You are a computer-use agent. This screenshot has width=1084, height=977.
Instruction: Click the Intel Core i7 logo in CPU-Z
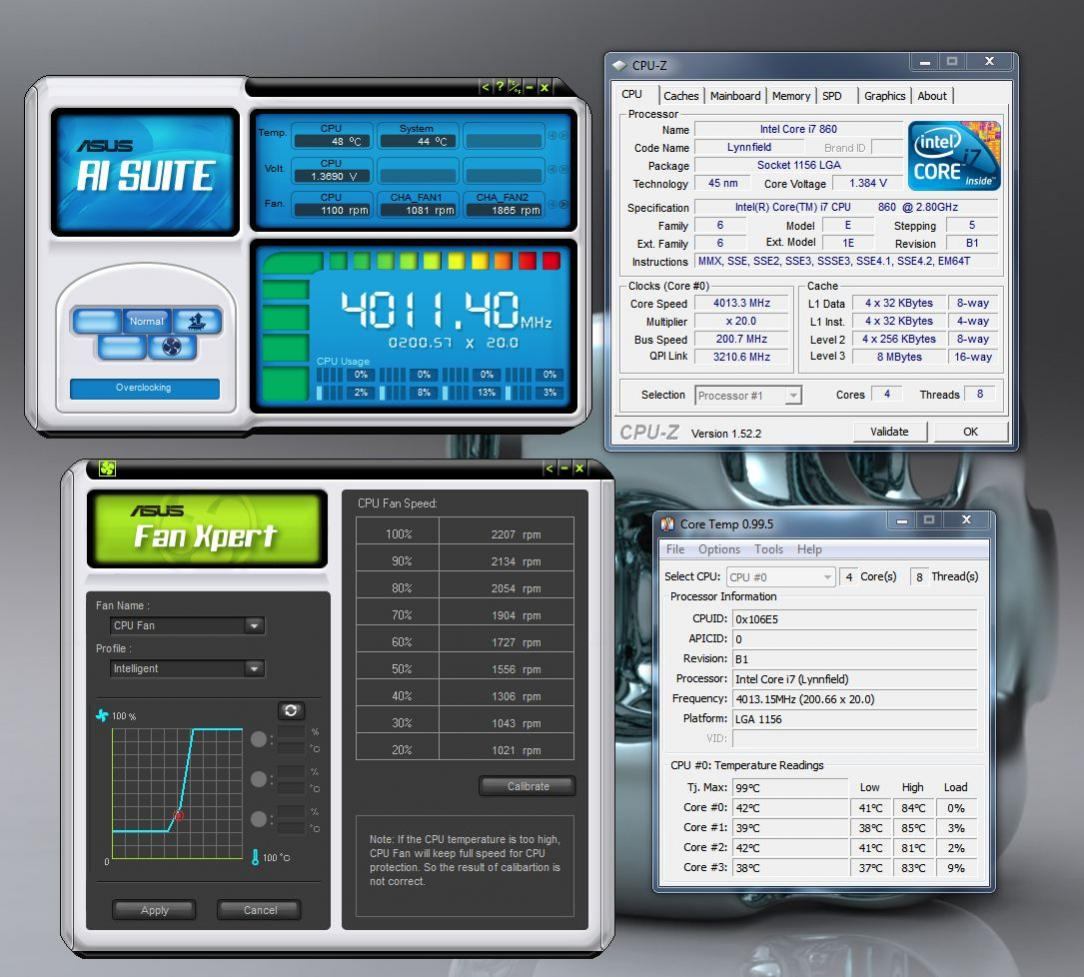[x=953, y=156]
